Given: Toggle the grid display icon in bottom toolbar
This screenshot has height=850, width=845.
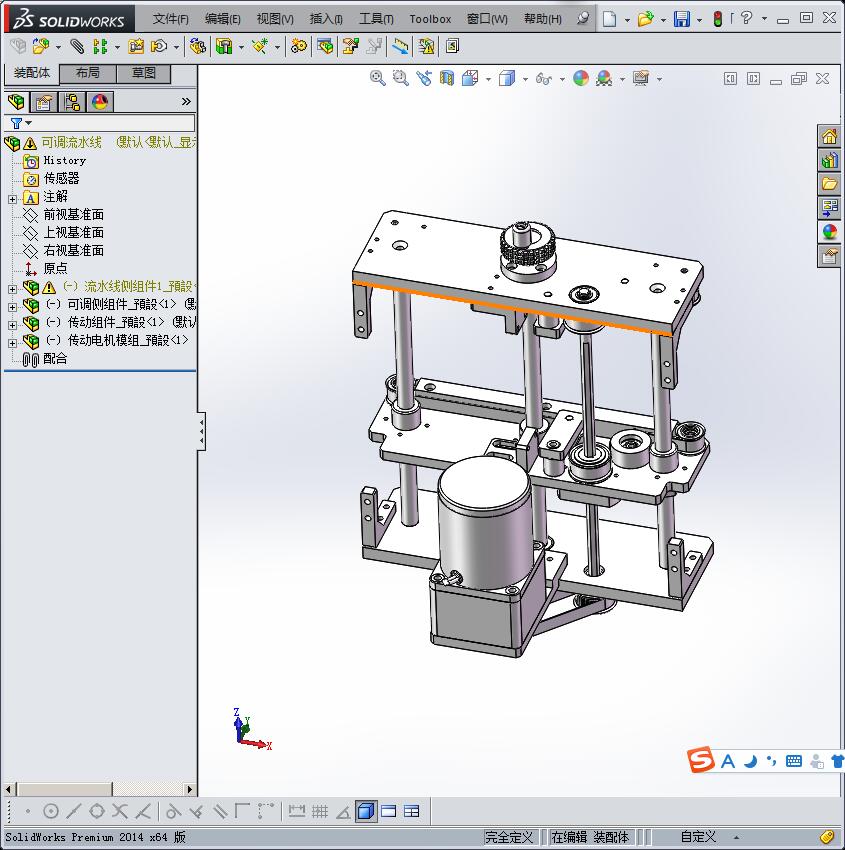Looking at the screenshot, I should (x=320, y=811).
